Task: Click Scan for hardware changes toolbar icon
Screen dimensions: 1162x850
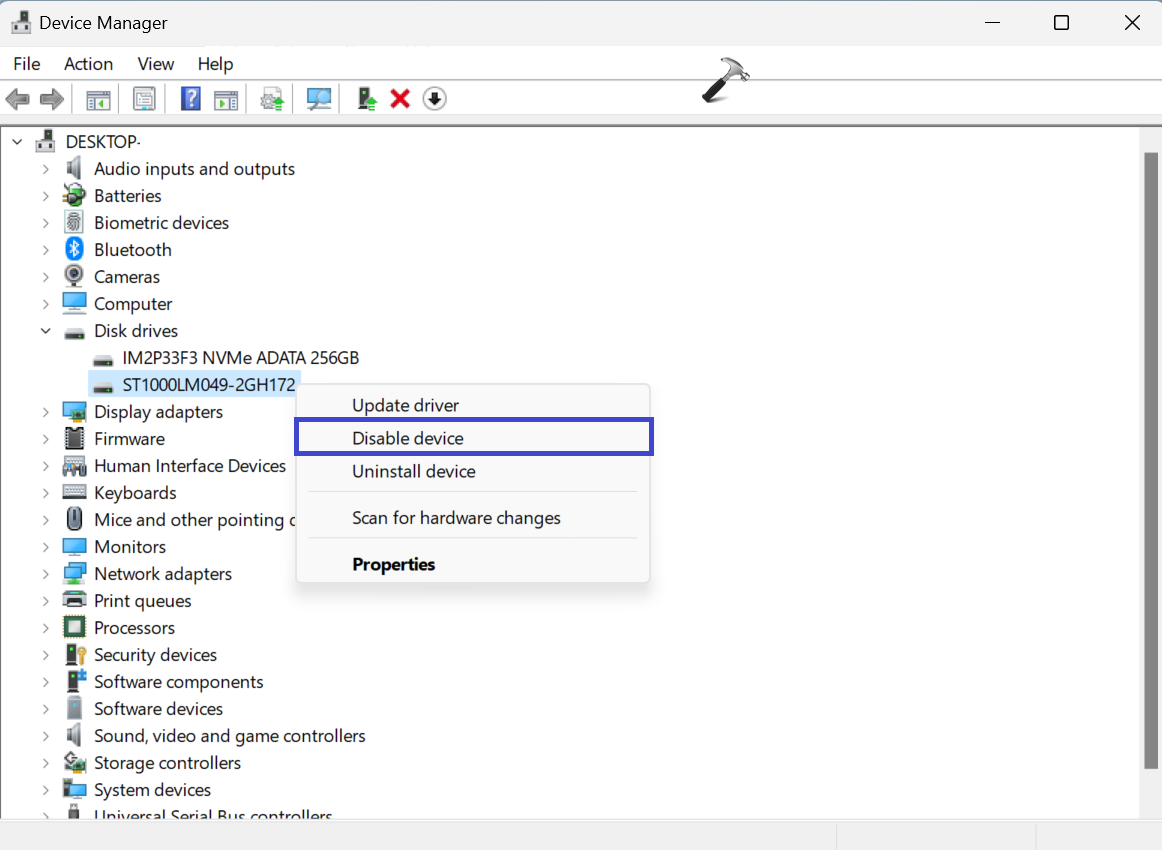Action: 319,99
